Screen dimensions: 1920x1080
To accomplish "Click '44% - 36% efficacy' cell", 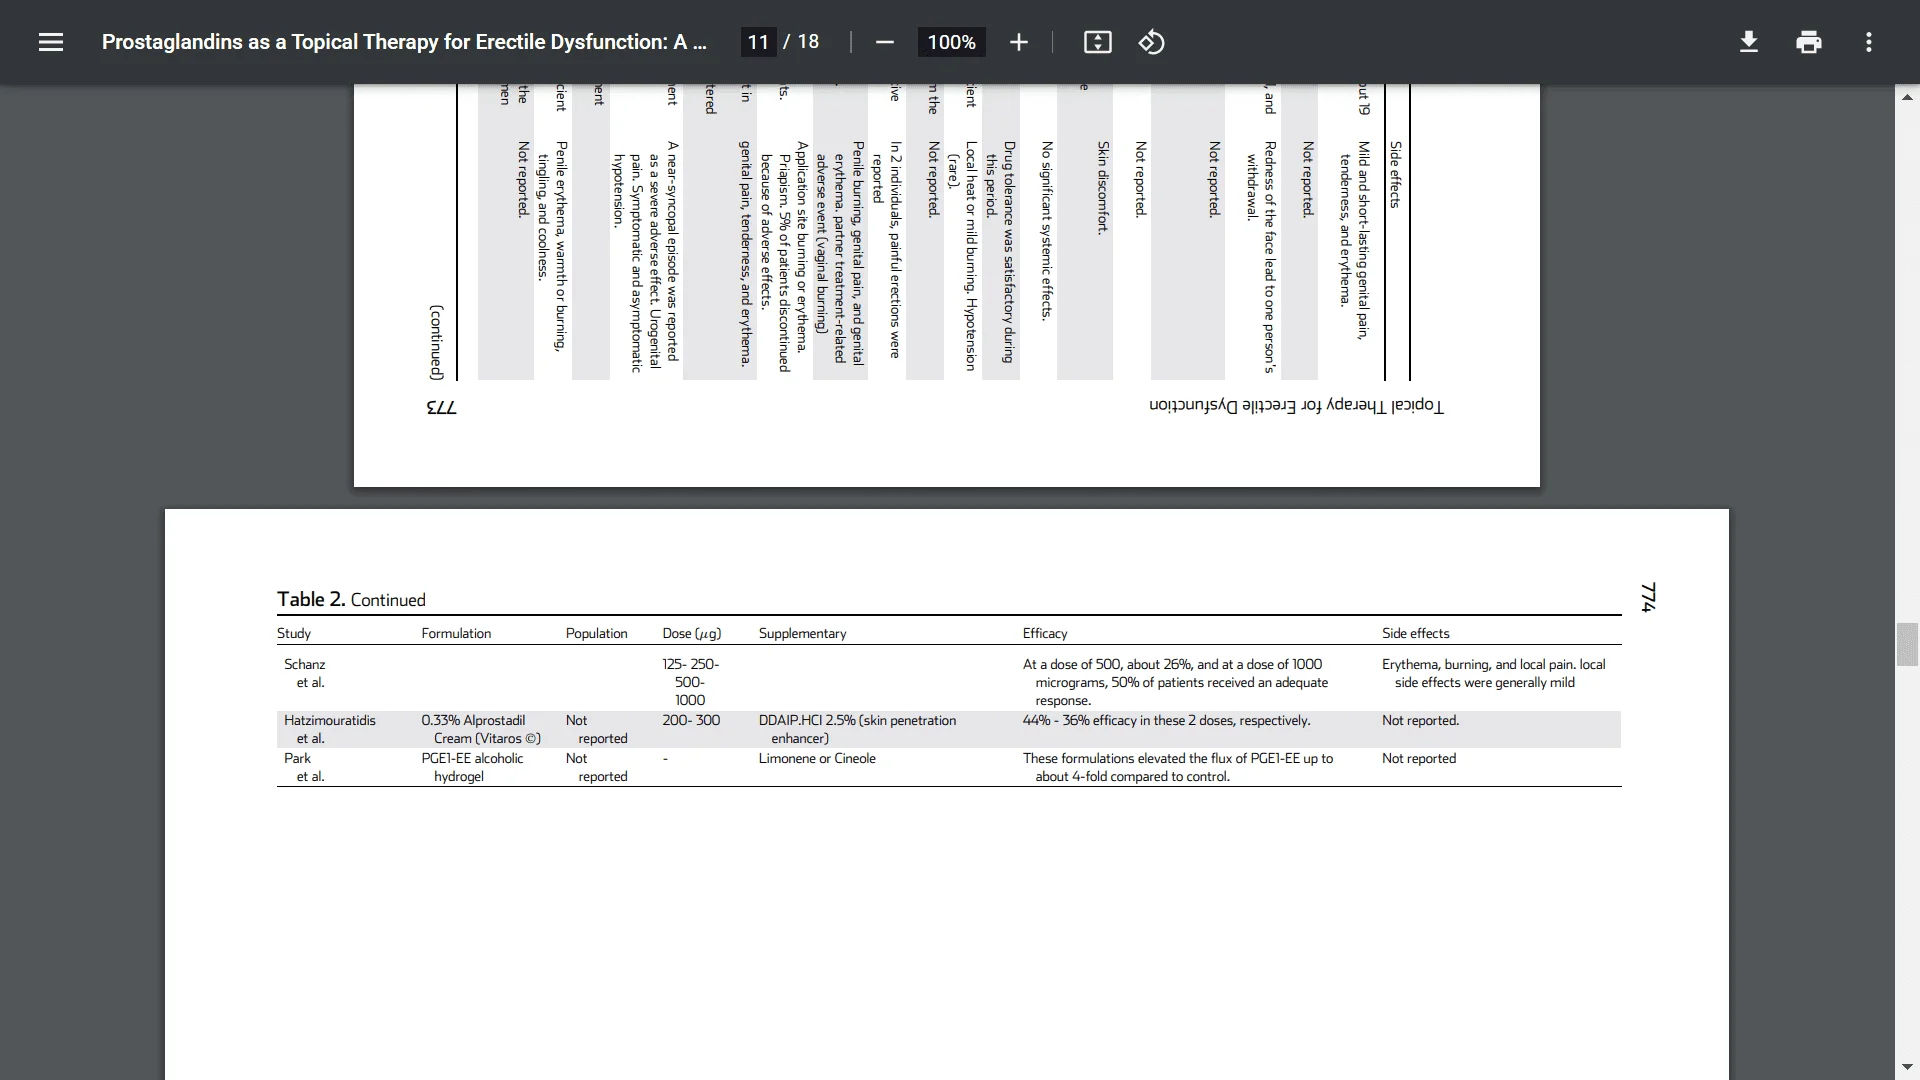I will (1166, 720).
